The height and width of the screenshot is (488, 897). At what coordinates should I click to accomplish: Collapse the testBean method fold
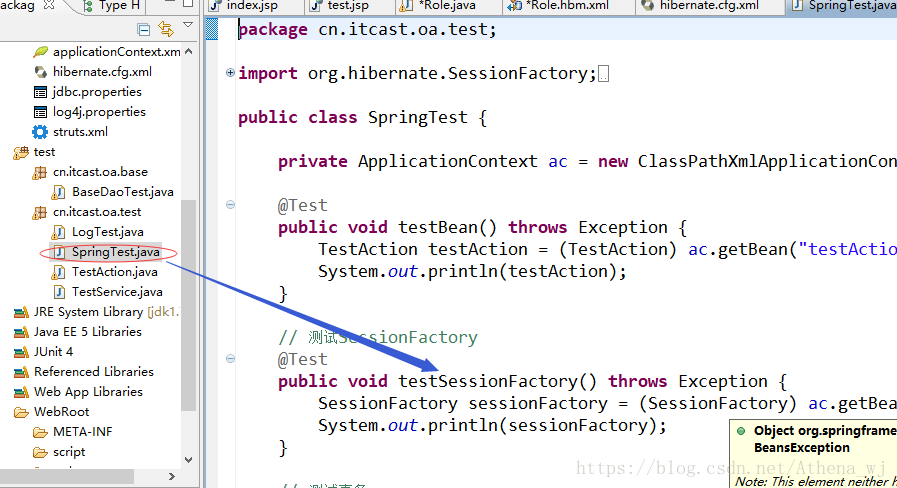(x=230, y=204)
